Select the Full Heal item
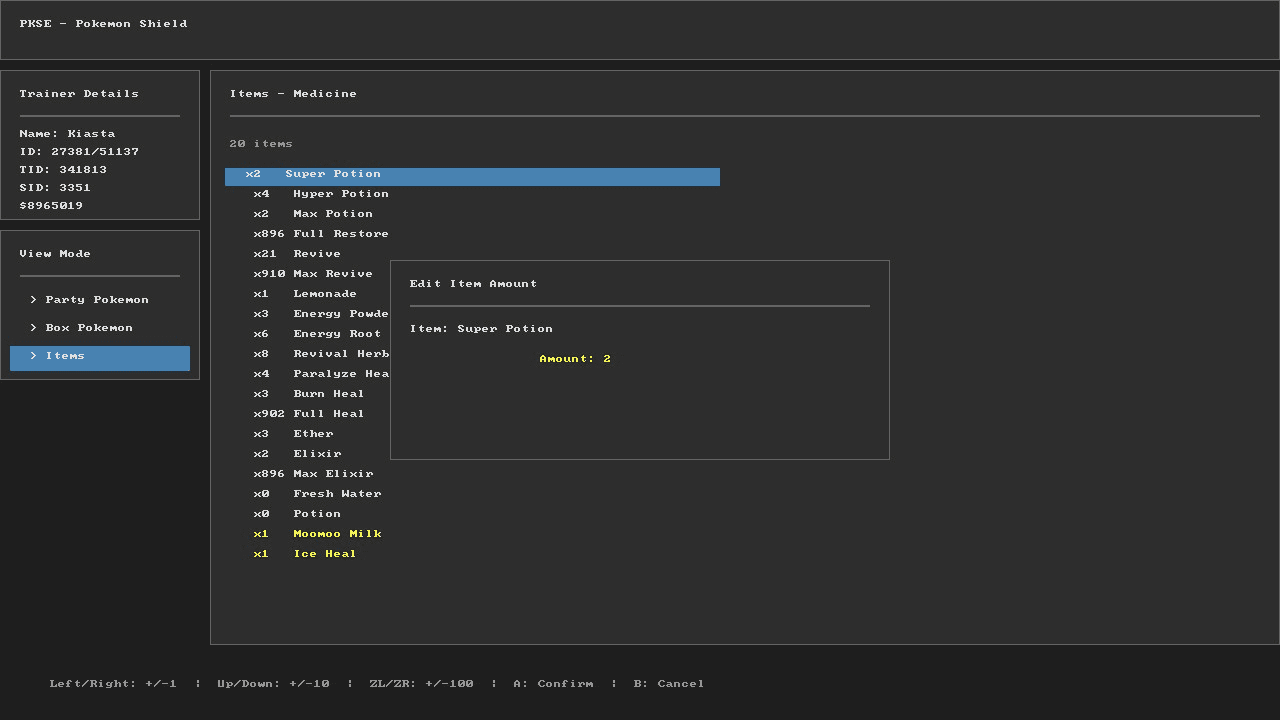This screenshot has width=1280, height=720. [x=309, y=414]
